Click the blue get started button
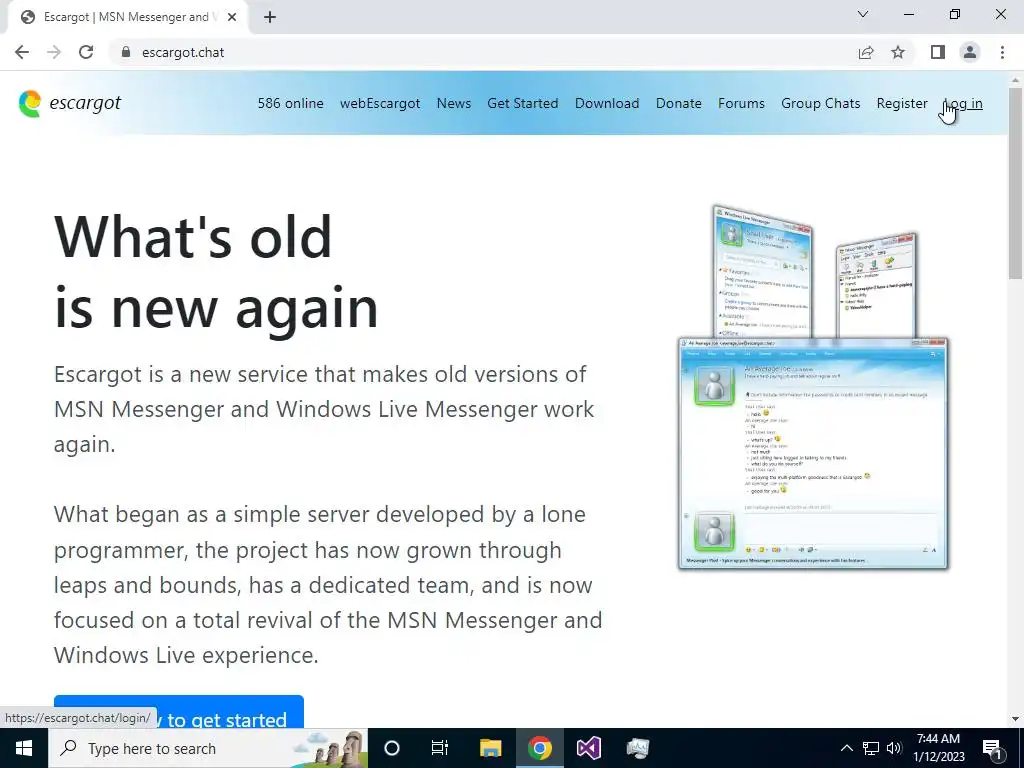Image resolution: width=1024 pixels, height=768 pixels. coord(179,712)
